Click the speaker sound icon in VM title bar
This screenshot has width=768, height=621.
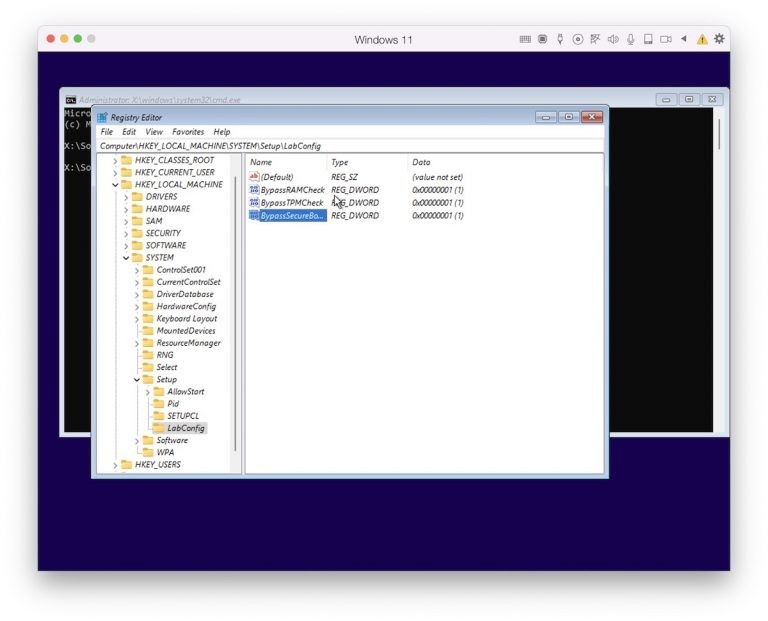click(613, 39)
